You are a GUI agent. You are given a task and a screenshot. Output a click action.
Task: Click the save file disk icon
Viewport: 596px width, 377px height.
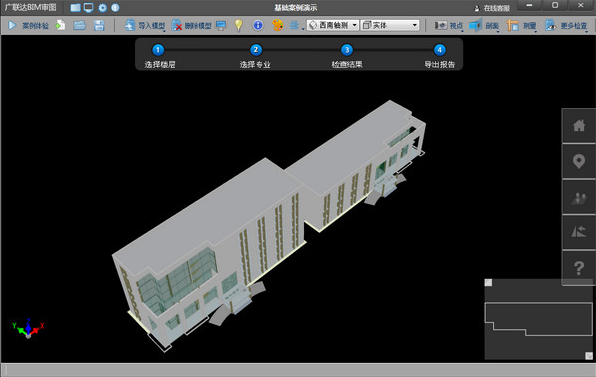click(99, 25)
